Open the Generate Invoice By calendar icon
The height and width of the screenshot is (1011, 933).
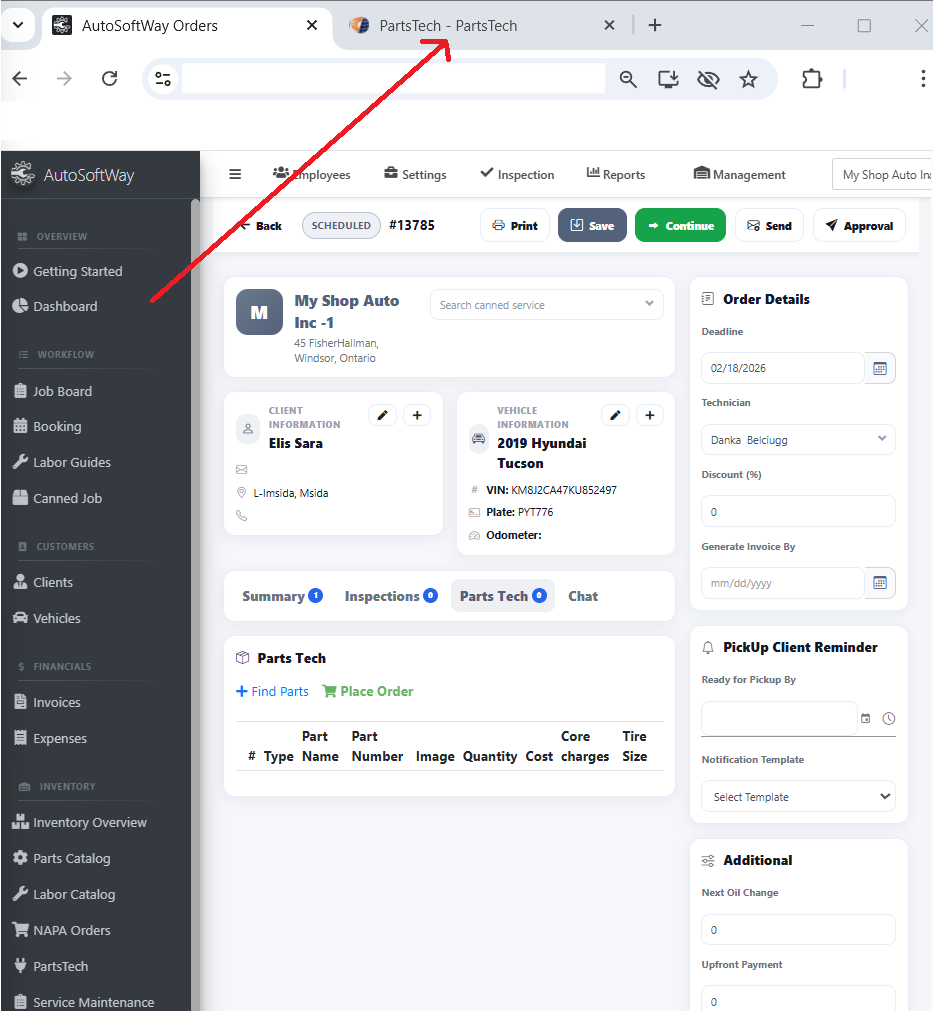[x=880, y=583]
